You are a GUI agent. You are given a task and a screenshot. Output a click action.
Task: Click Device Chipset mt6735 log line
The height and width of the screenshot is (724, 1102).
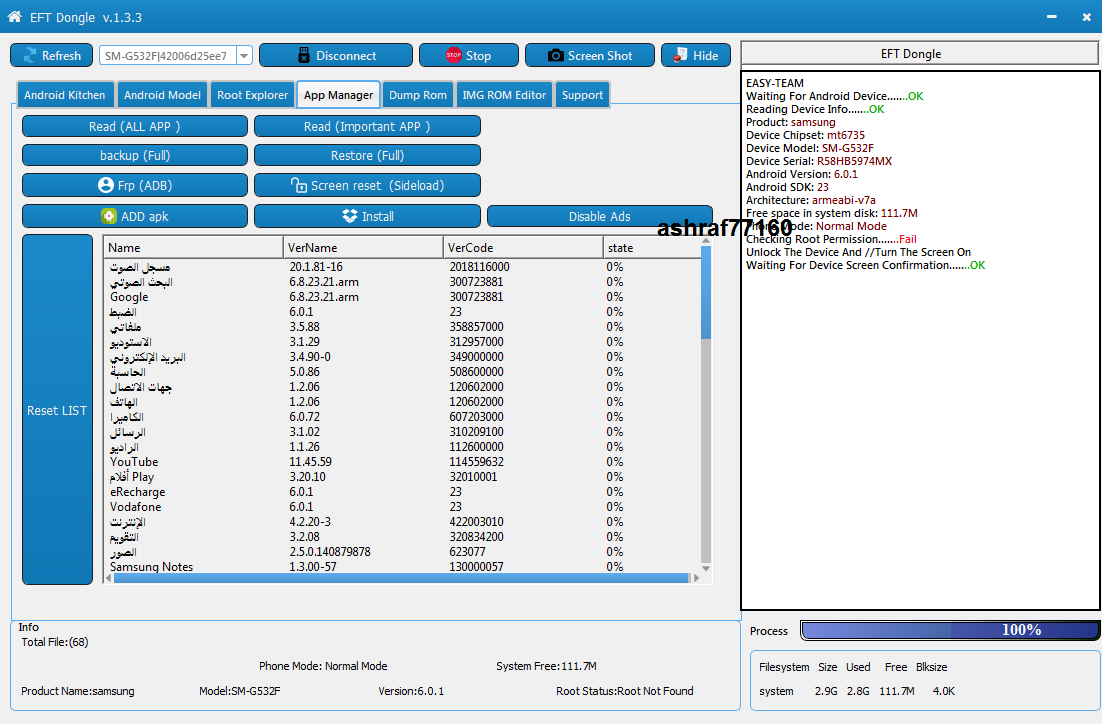point(805,135)
